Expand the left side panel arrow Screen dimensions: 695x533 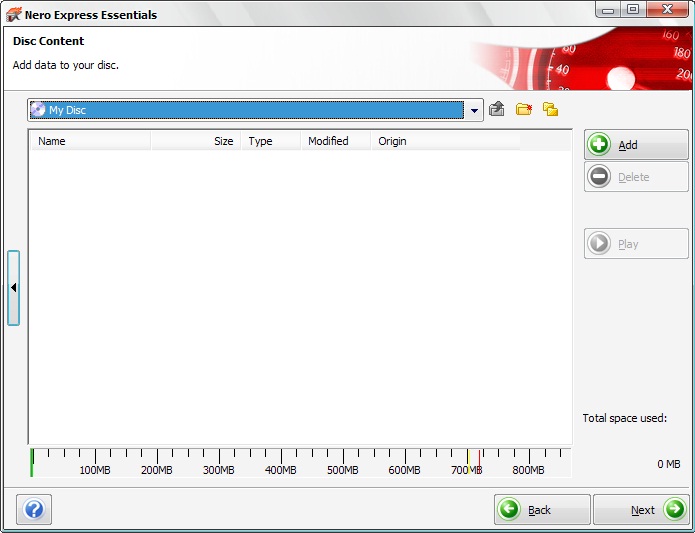point(13,288)
